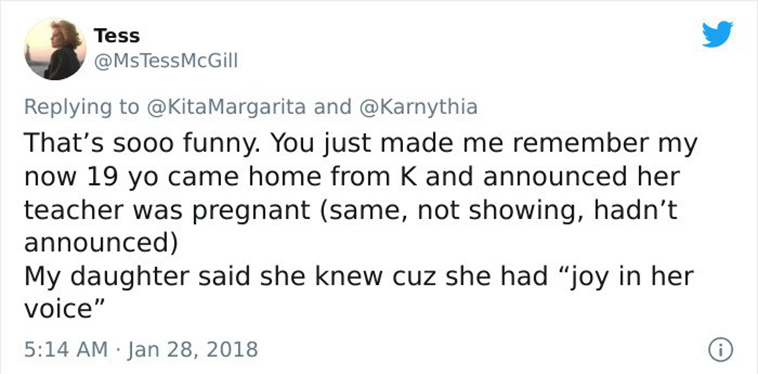The width and height of the screenshot is (758, 374).
Task: Open the @MsTessMcGill handle
Action: point(166,62)
